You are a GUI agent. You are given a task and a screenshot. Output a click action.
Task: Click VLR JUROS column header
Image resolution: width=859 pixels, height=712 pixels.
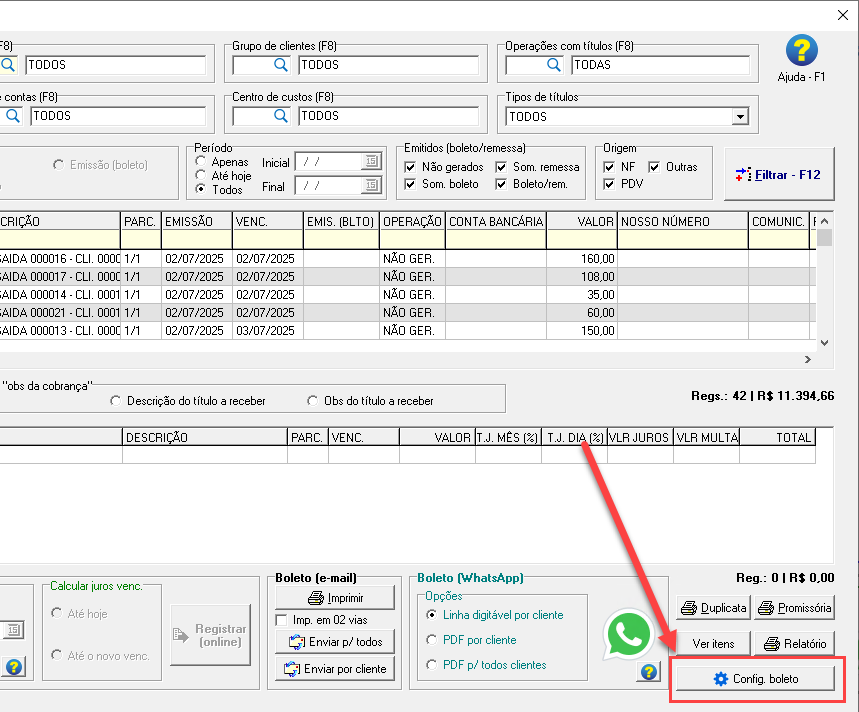[x=640, y=438]
